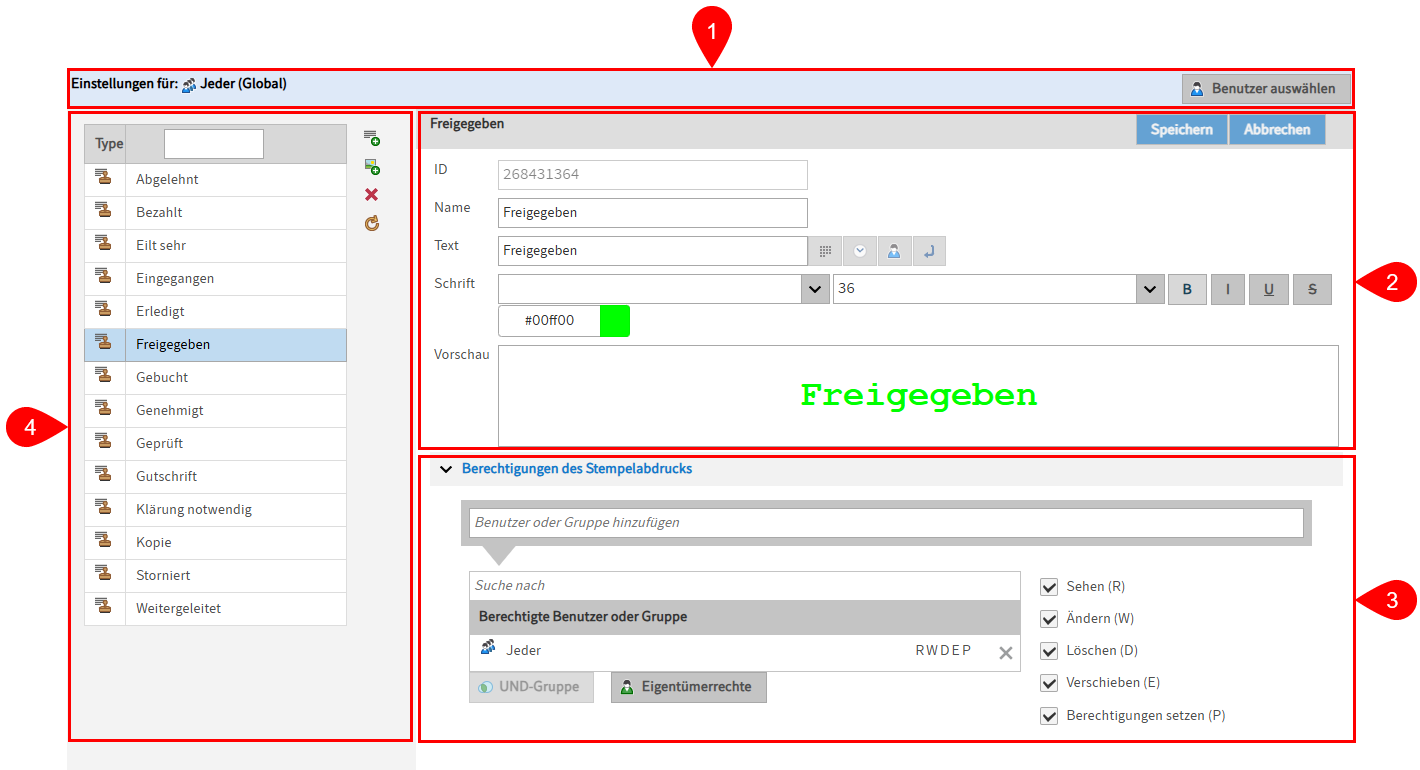Disable Berechtigungen setzen (P) checkbox
Screen dimensions: 1420x770
(1049, 716)
